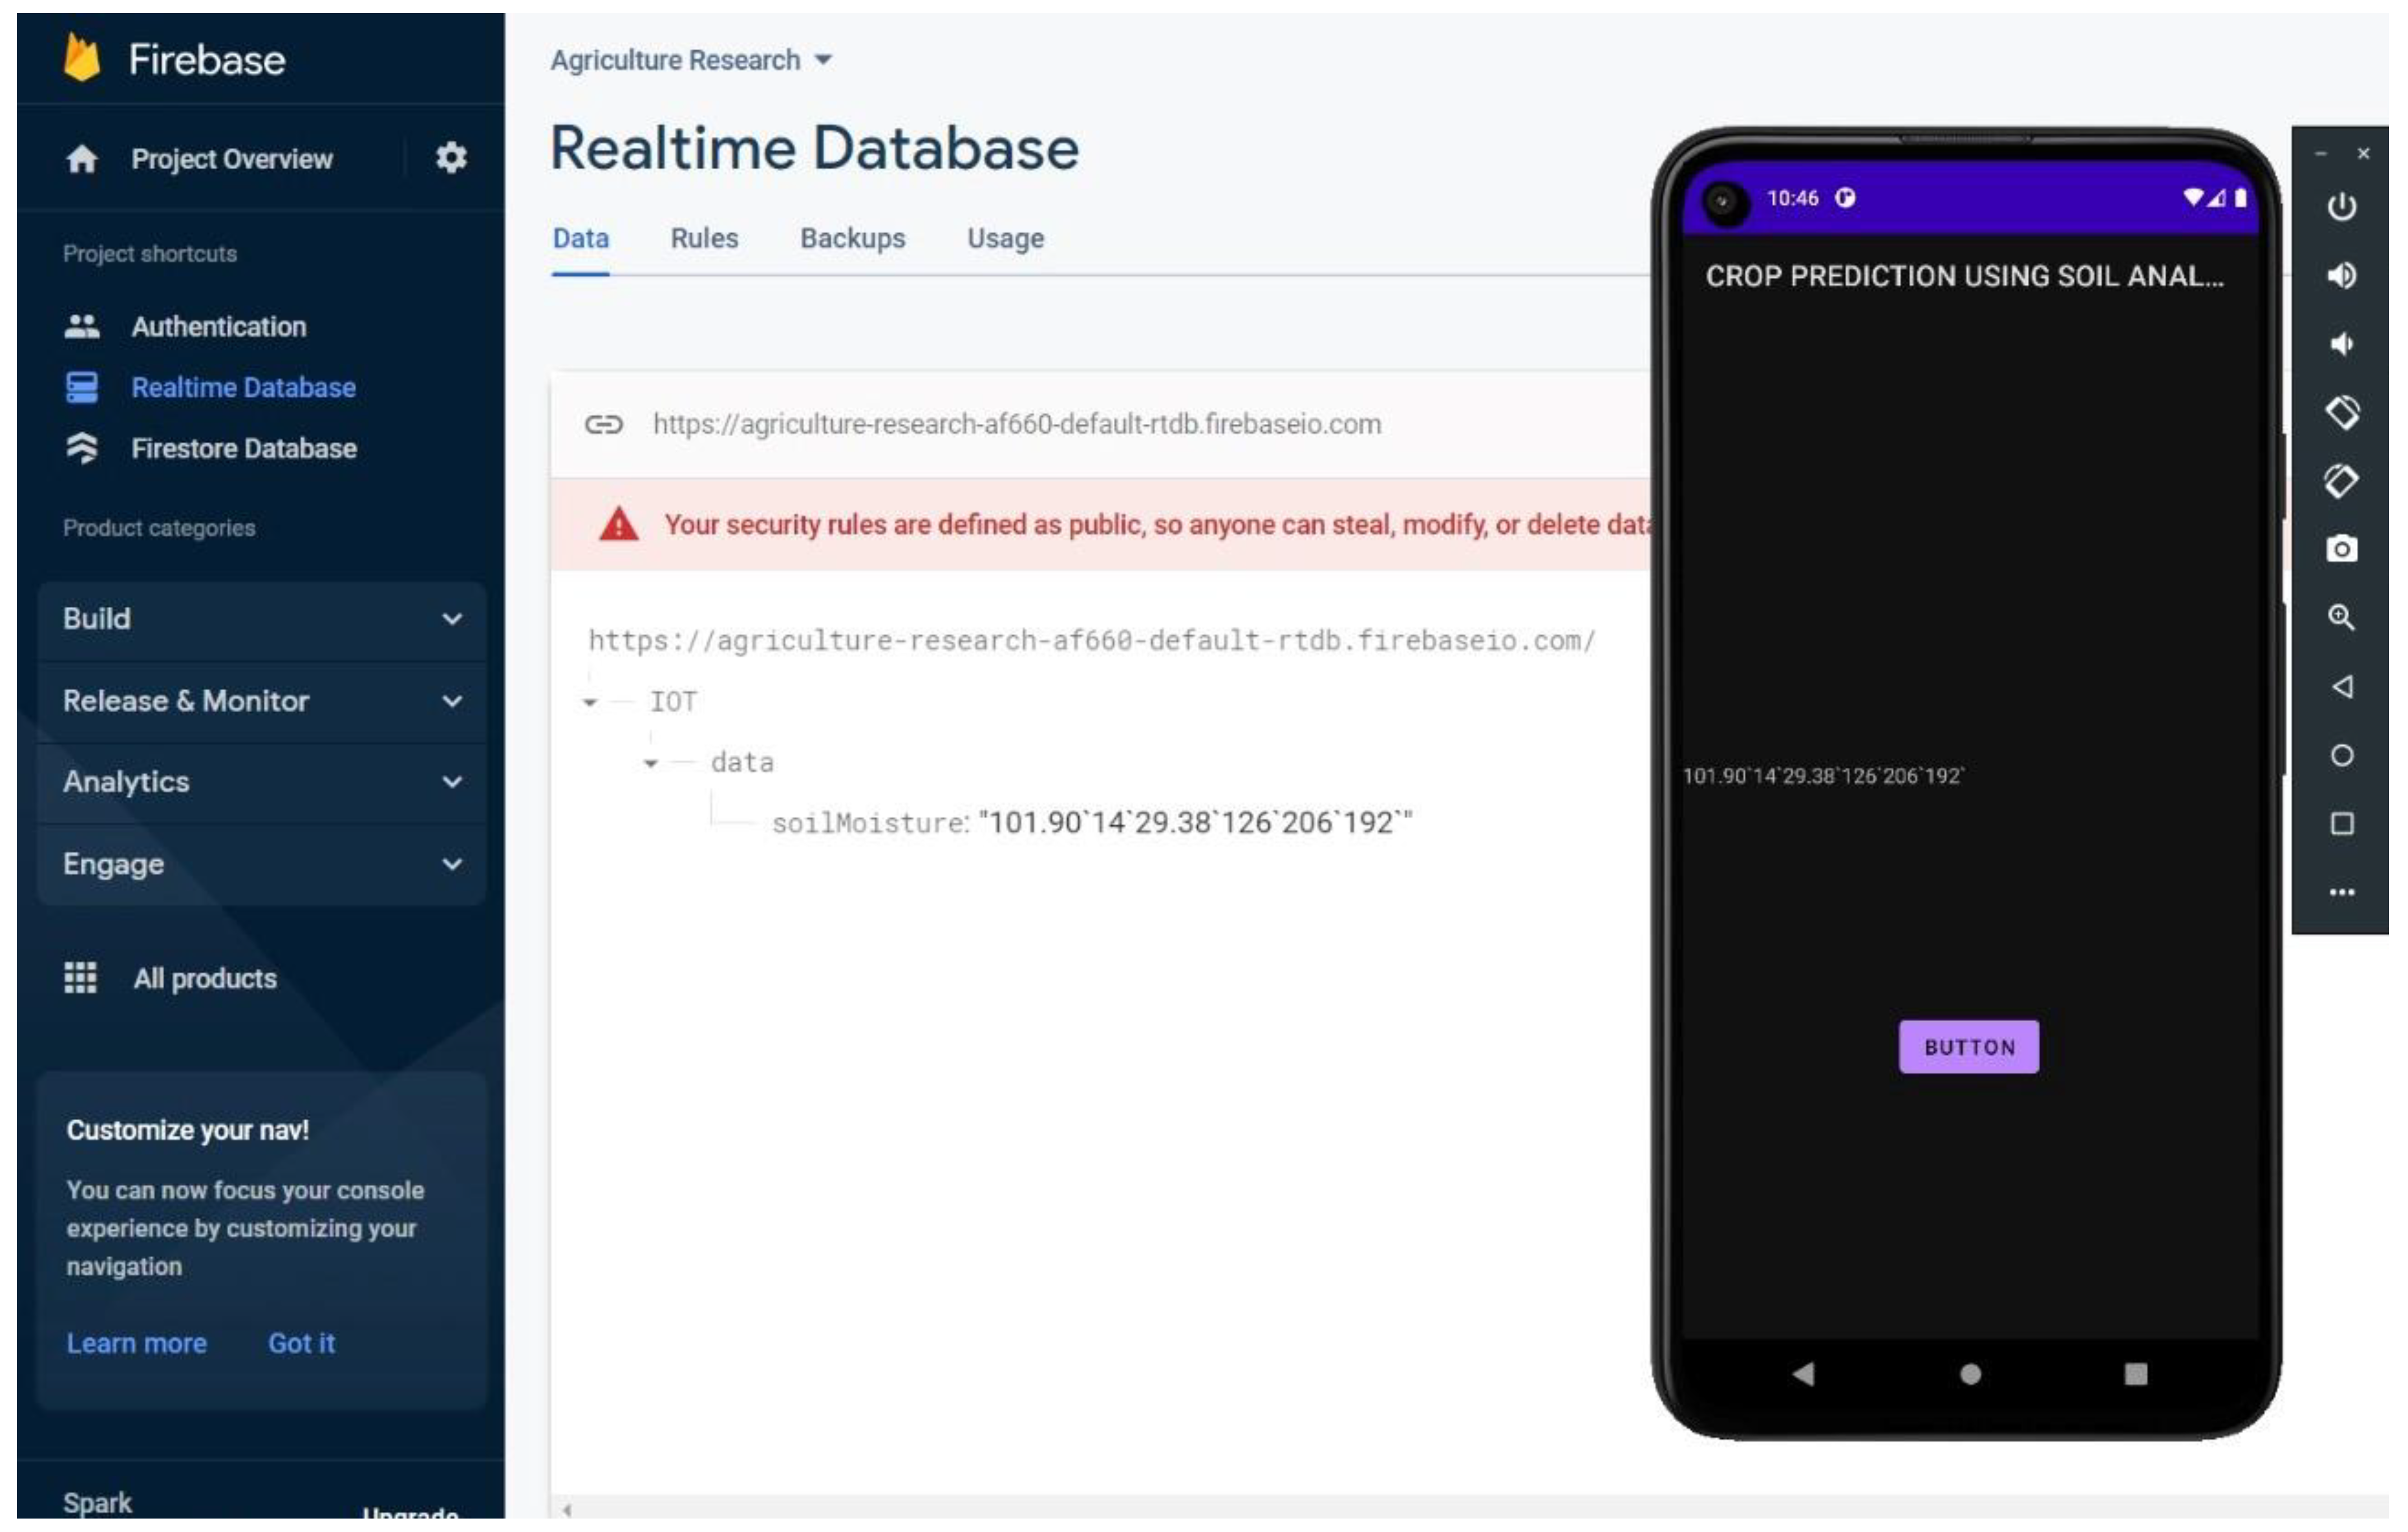Open Firestore Database from sidebar
The height and width of the screenshot is (1532, 2408).
(243, 448)
